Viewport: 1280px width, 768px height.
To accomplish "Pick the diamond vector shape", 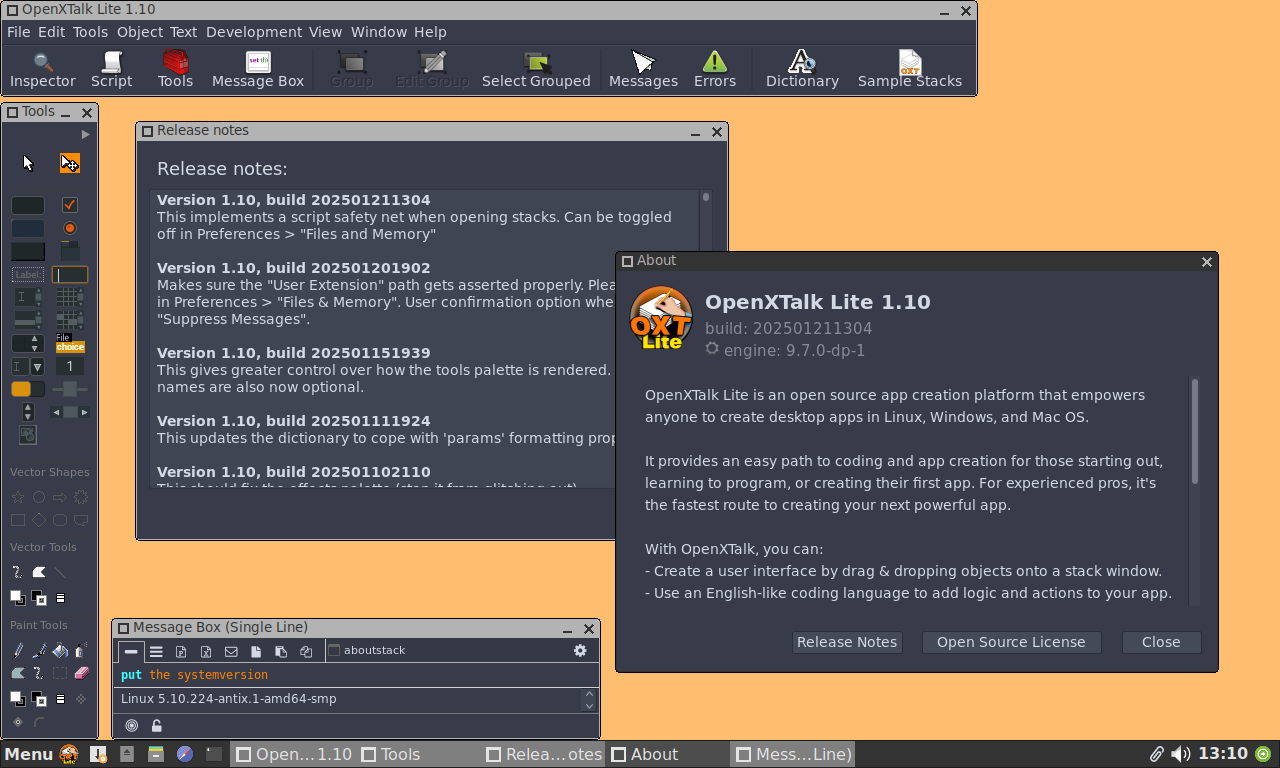I will pos(39,520).
